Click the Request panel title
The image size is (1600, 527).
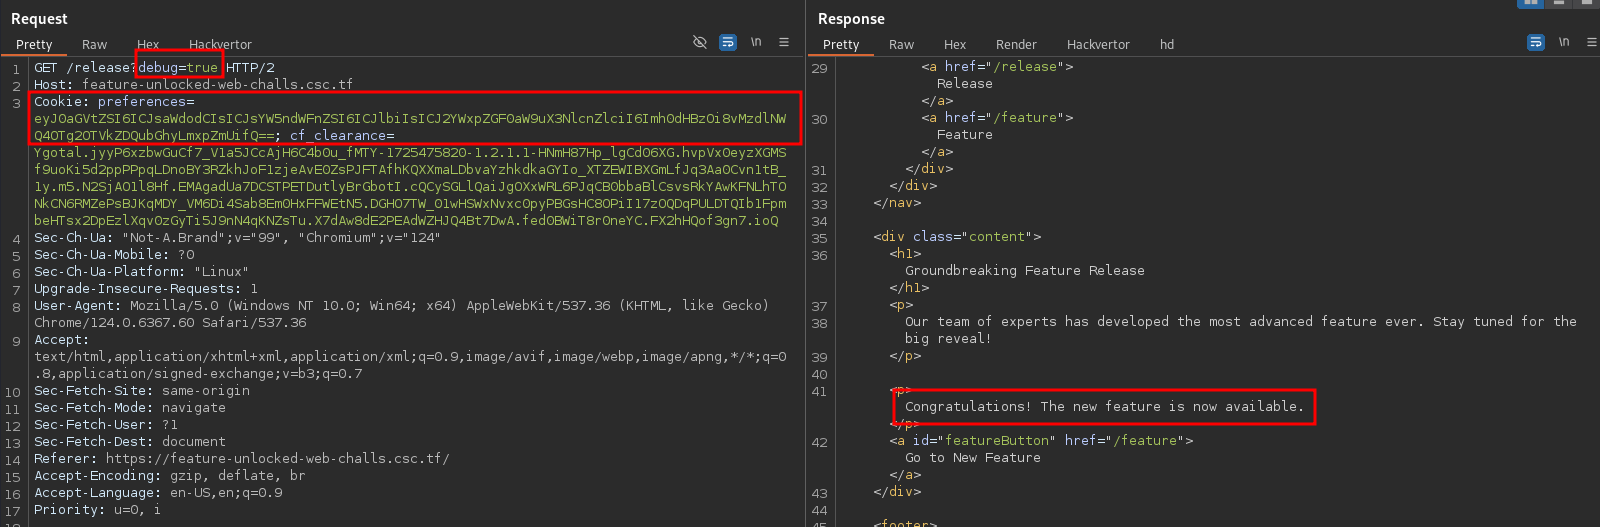coord(39,19)
